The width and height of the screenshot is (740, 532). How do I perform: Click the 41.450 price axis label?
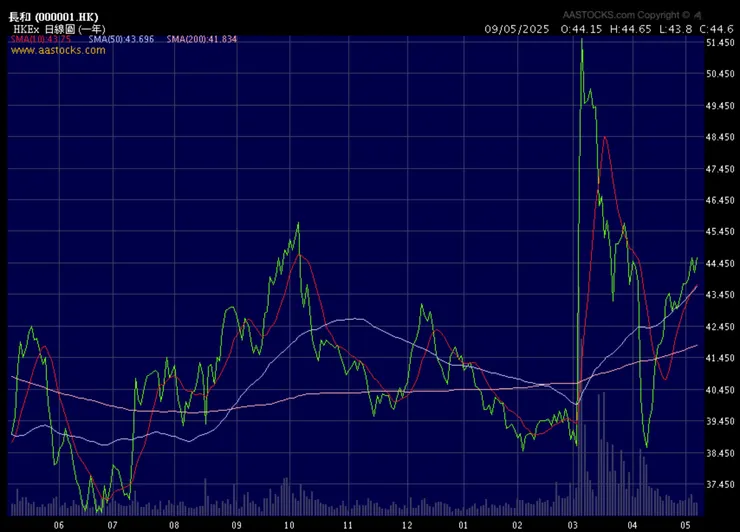click(x=720, y=358)
